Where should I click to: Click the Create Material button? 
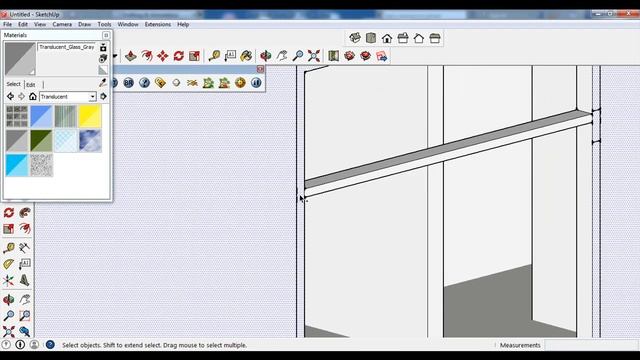coord(103,59)
